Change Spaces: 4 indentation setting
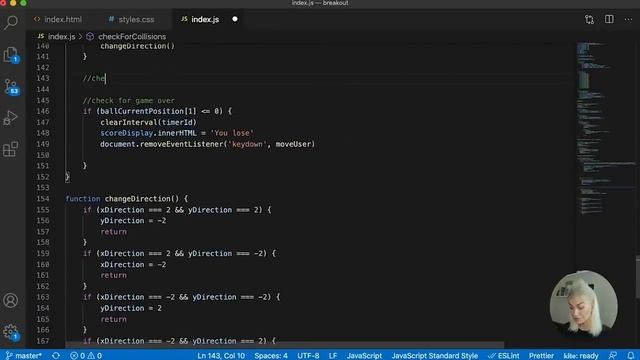The image size is (640, 360). (271, 356)
